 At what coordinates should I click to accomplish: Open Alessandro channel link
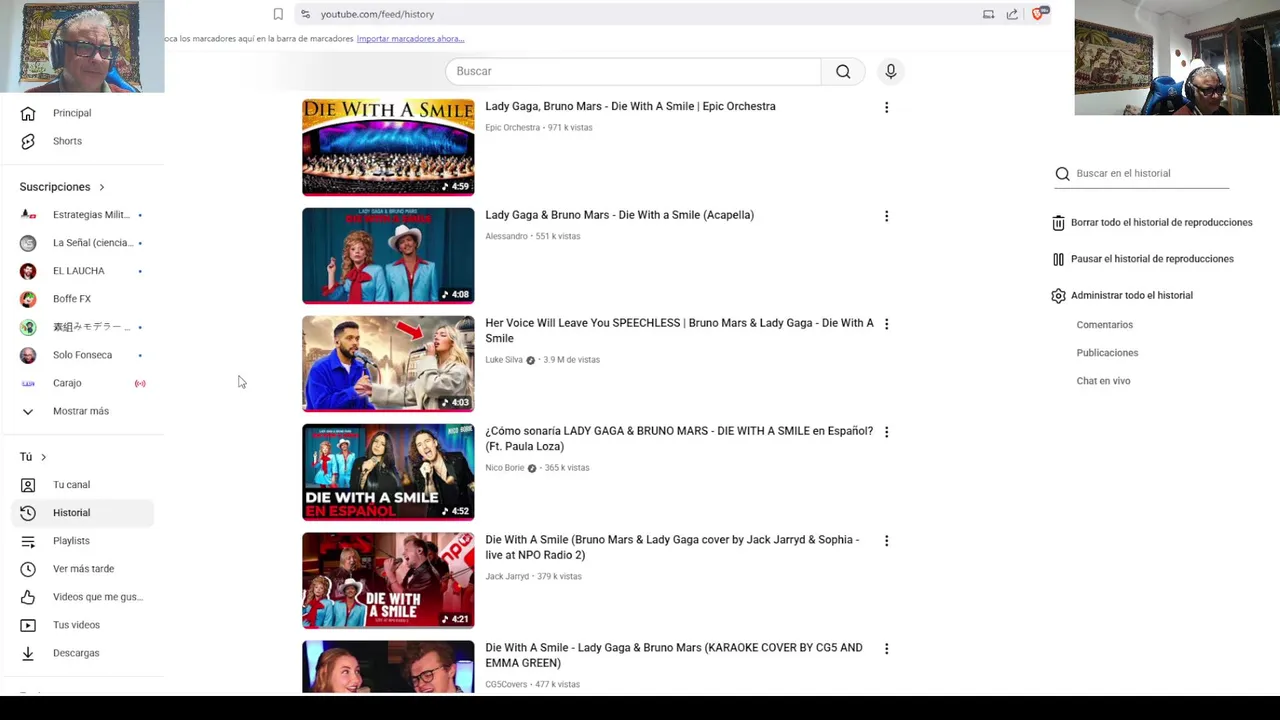(x=506, y=237)
